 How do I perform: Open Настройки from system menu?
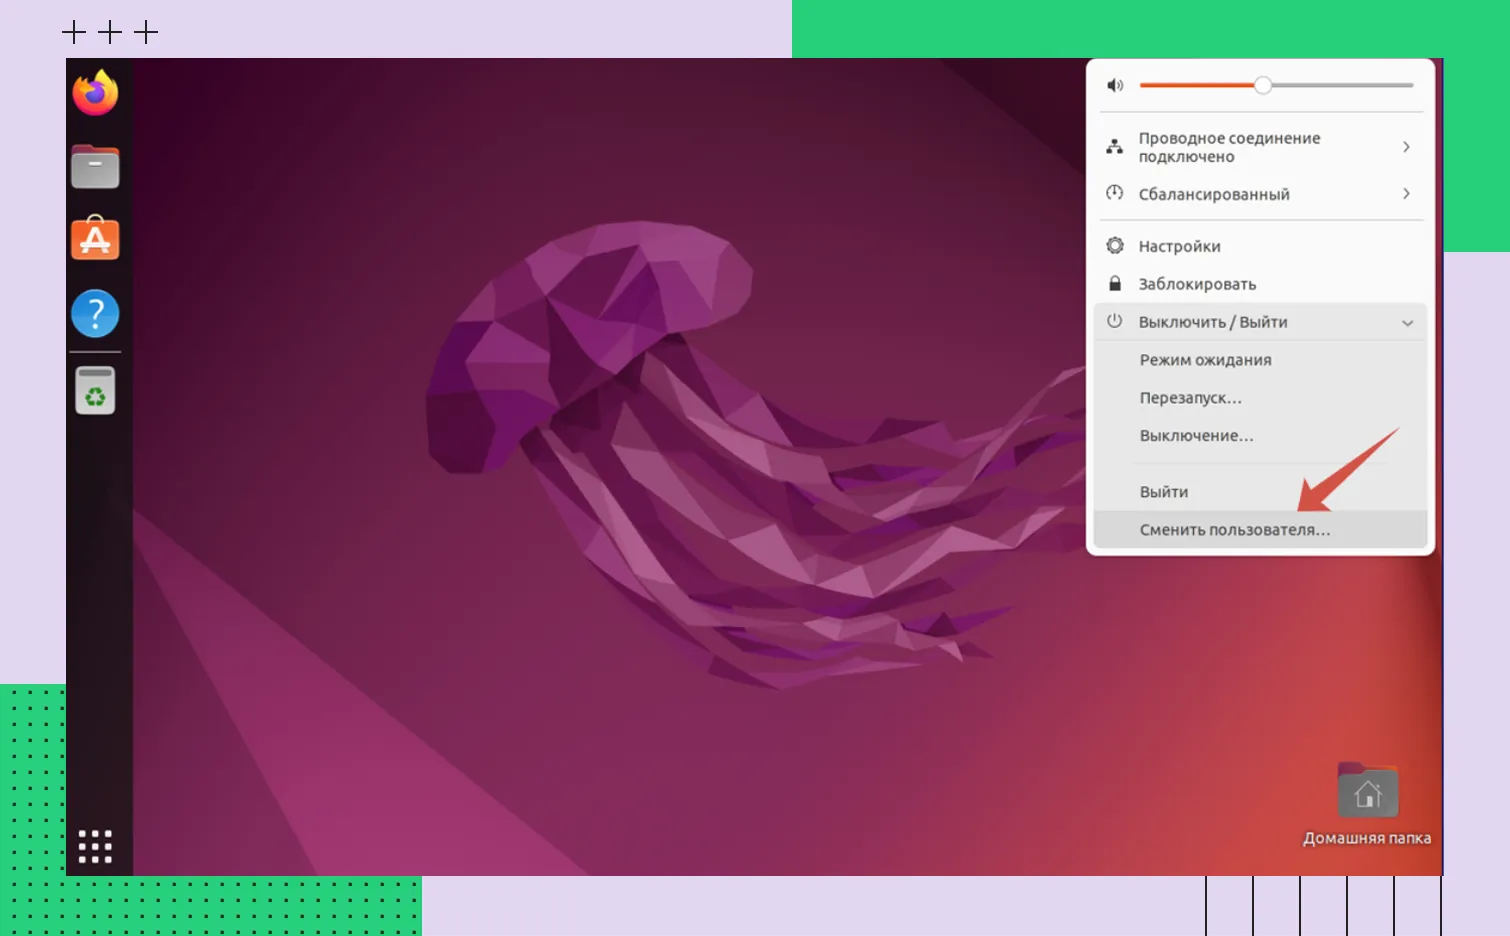click(x=1179, y=246)
